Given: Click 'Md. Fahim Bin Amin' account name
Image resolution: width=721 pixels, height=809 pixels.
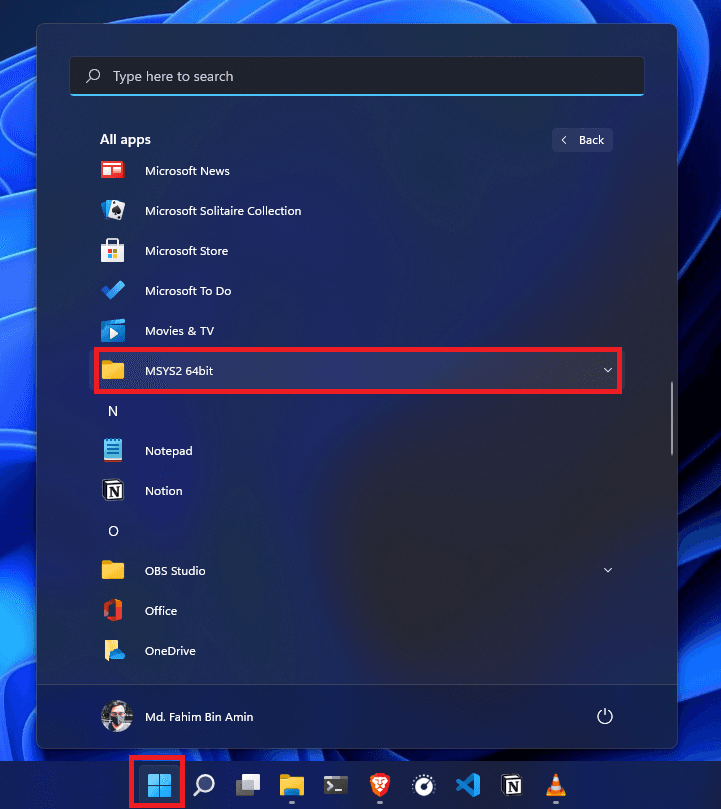Looking at the screenshot, I should point(199,717).
